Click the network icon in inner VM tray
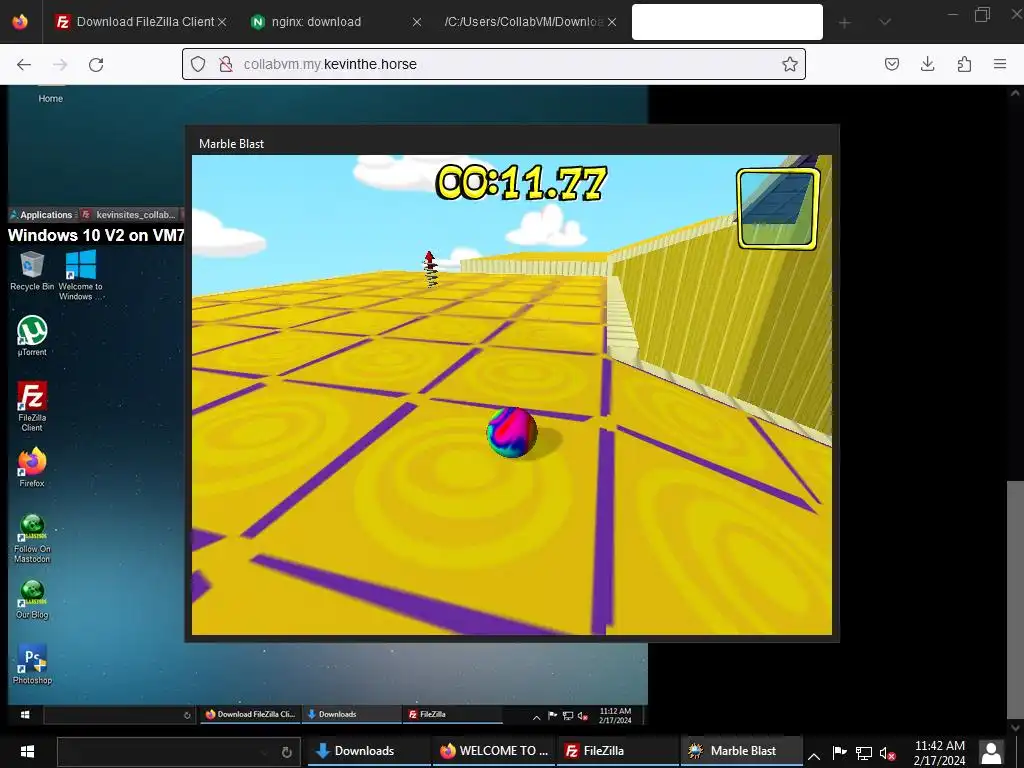 pos(568,716)
